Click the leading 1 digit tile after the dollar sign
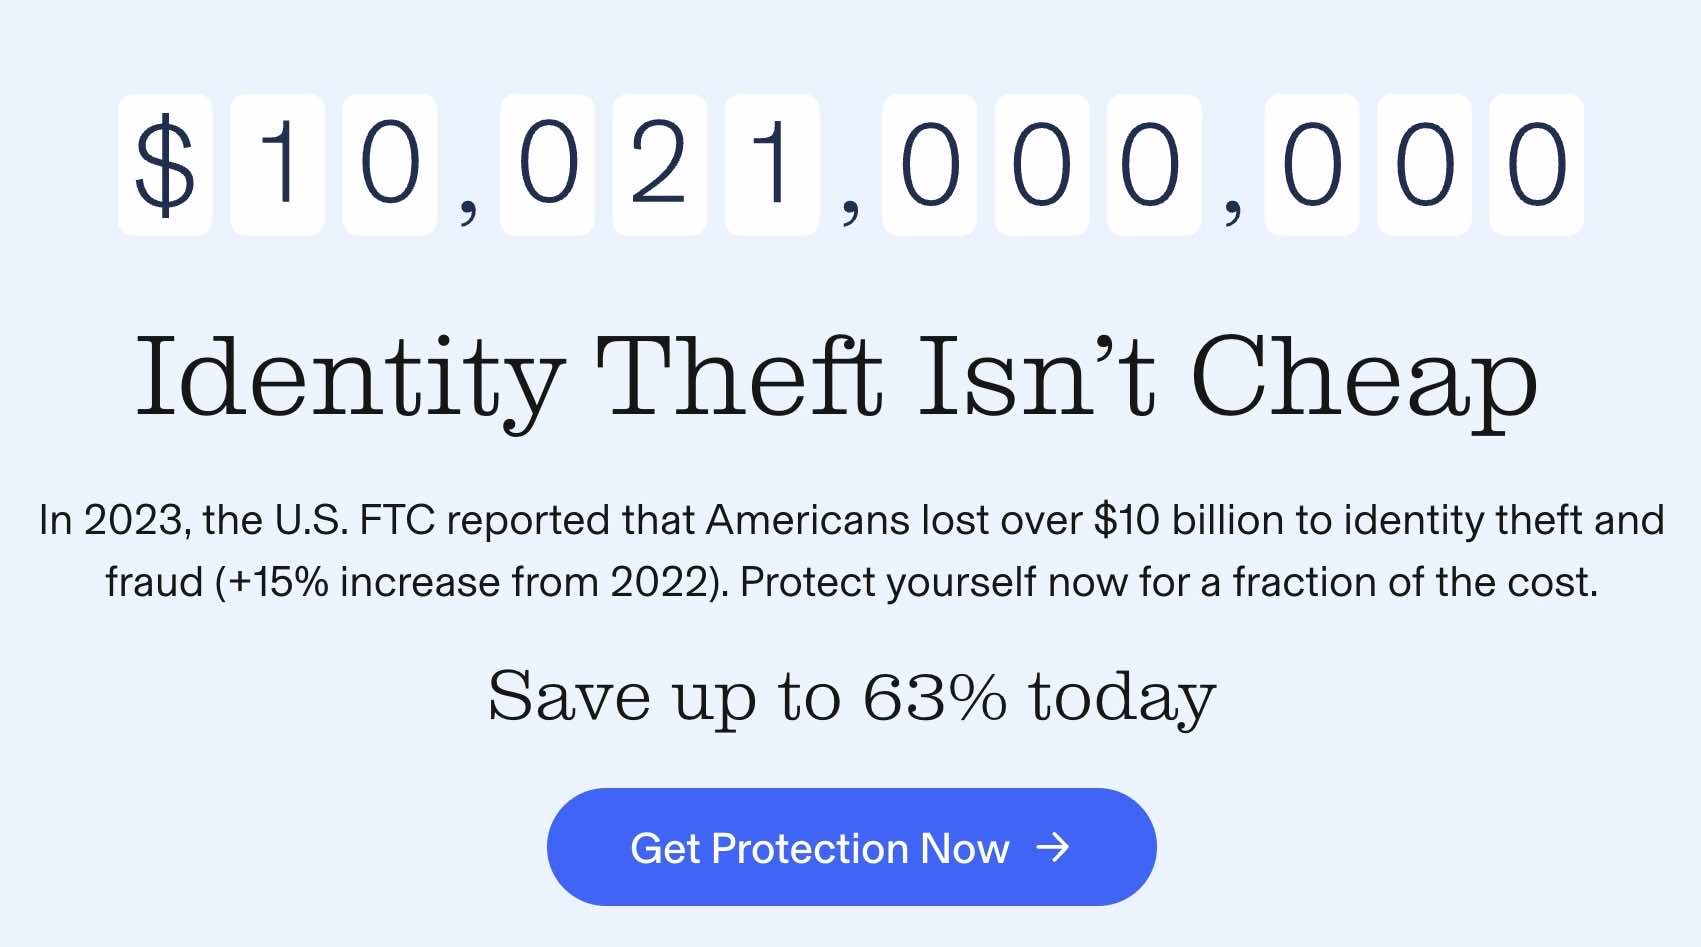Screen dimensions: 1701x947 coord(277,165)
